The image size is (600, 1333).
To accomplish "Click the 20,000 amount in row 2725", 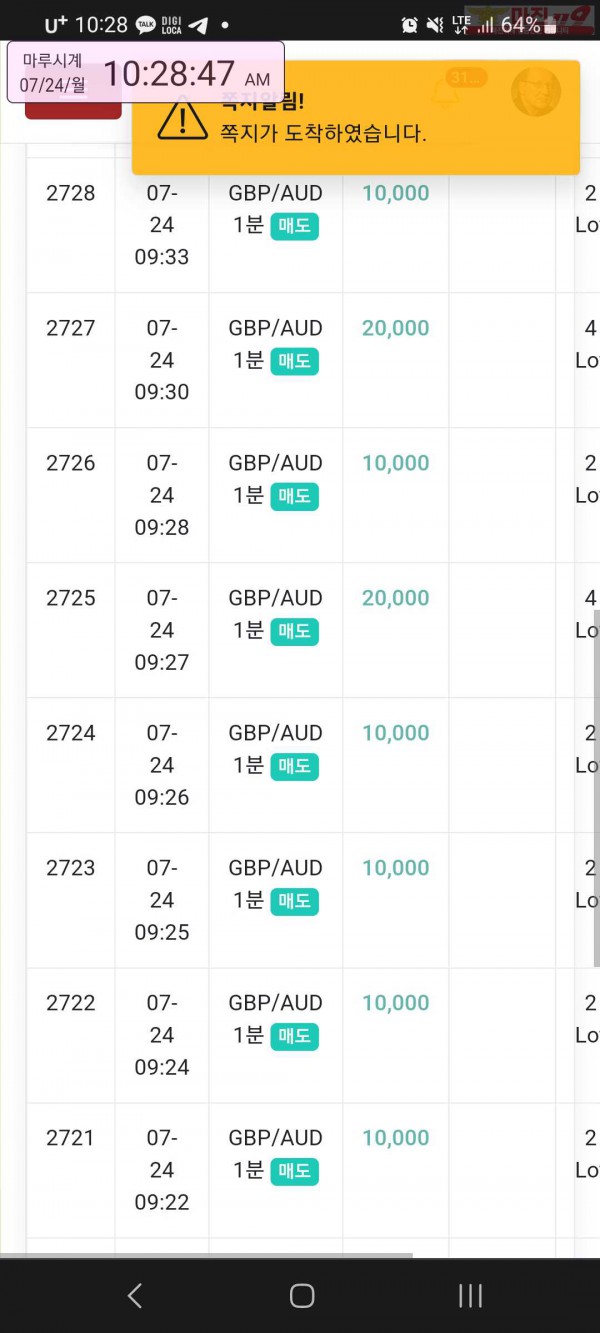I will pos(396,598).
